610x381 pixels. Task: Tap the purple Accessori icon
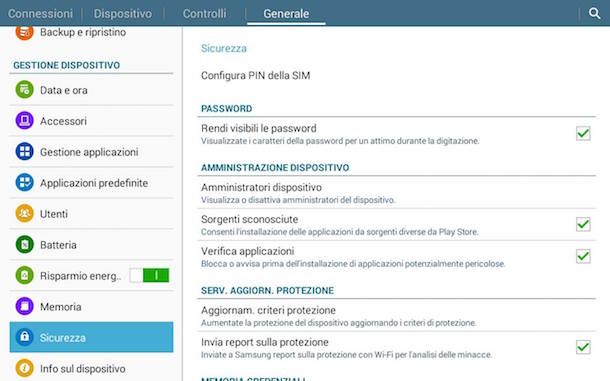25,121
